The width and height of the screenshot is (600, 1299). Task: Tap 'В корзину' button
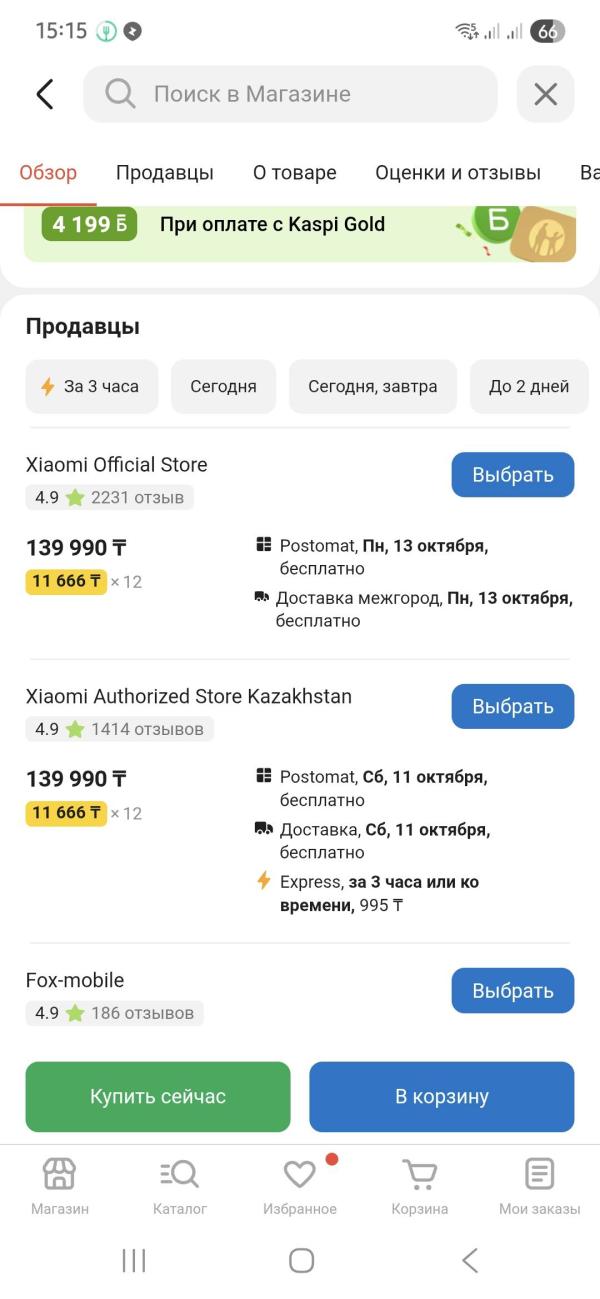click(x=441, y=1096)
